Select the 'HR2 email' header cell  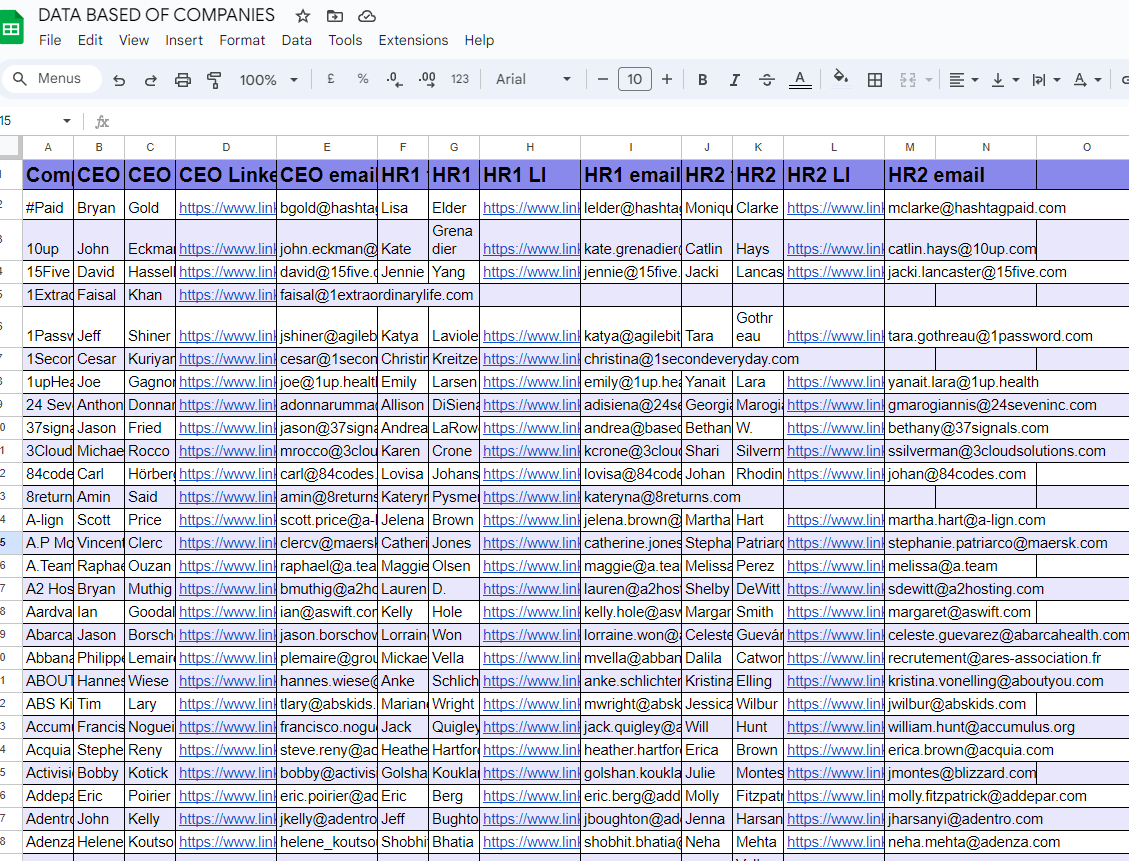click(961, 175)
